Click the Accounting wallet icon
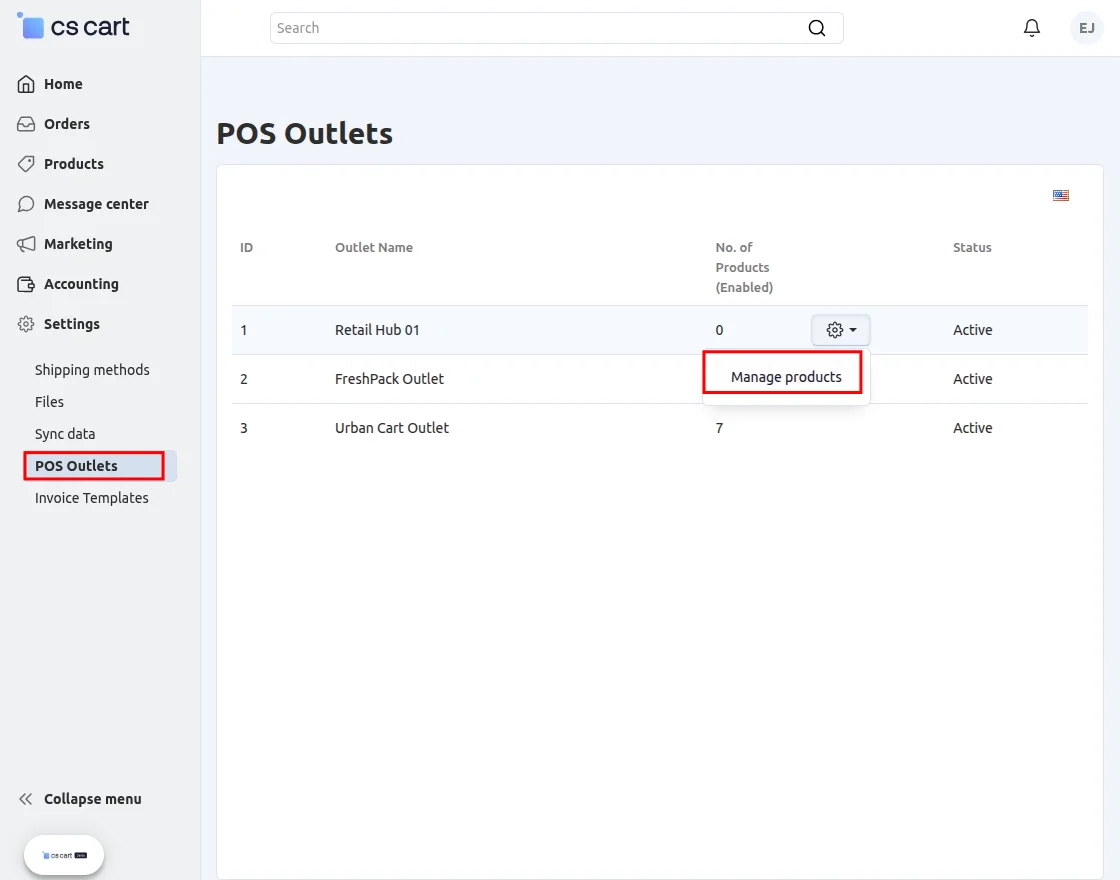 (26, 284)
